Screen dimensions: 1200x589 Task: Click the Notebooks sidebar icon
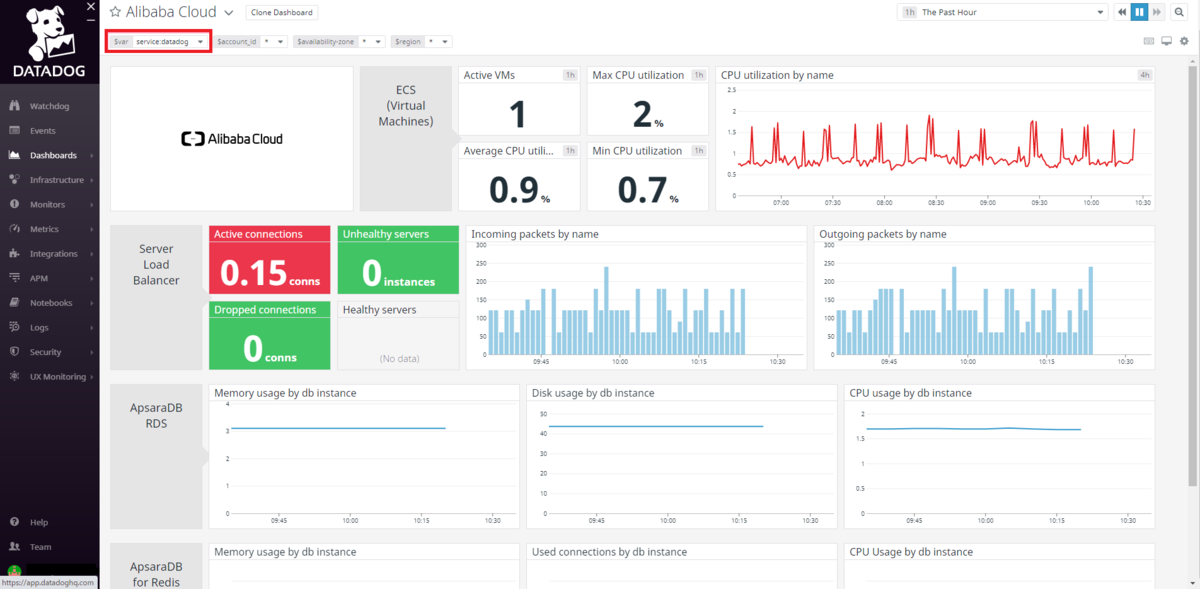click(x=14, y=303)
